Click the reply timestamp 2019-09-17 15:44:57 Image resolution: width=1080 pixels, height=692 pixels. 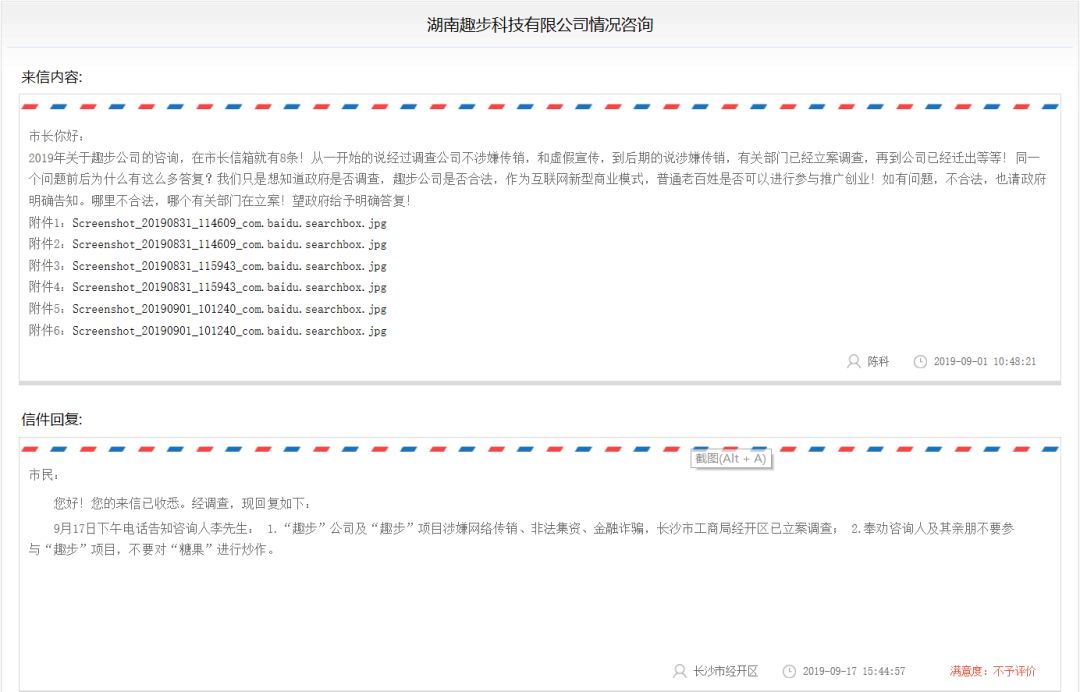854,671
